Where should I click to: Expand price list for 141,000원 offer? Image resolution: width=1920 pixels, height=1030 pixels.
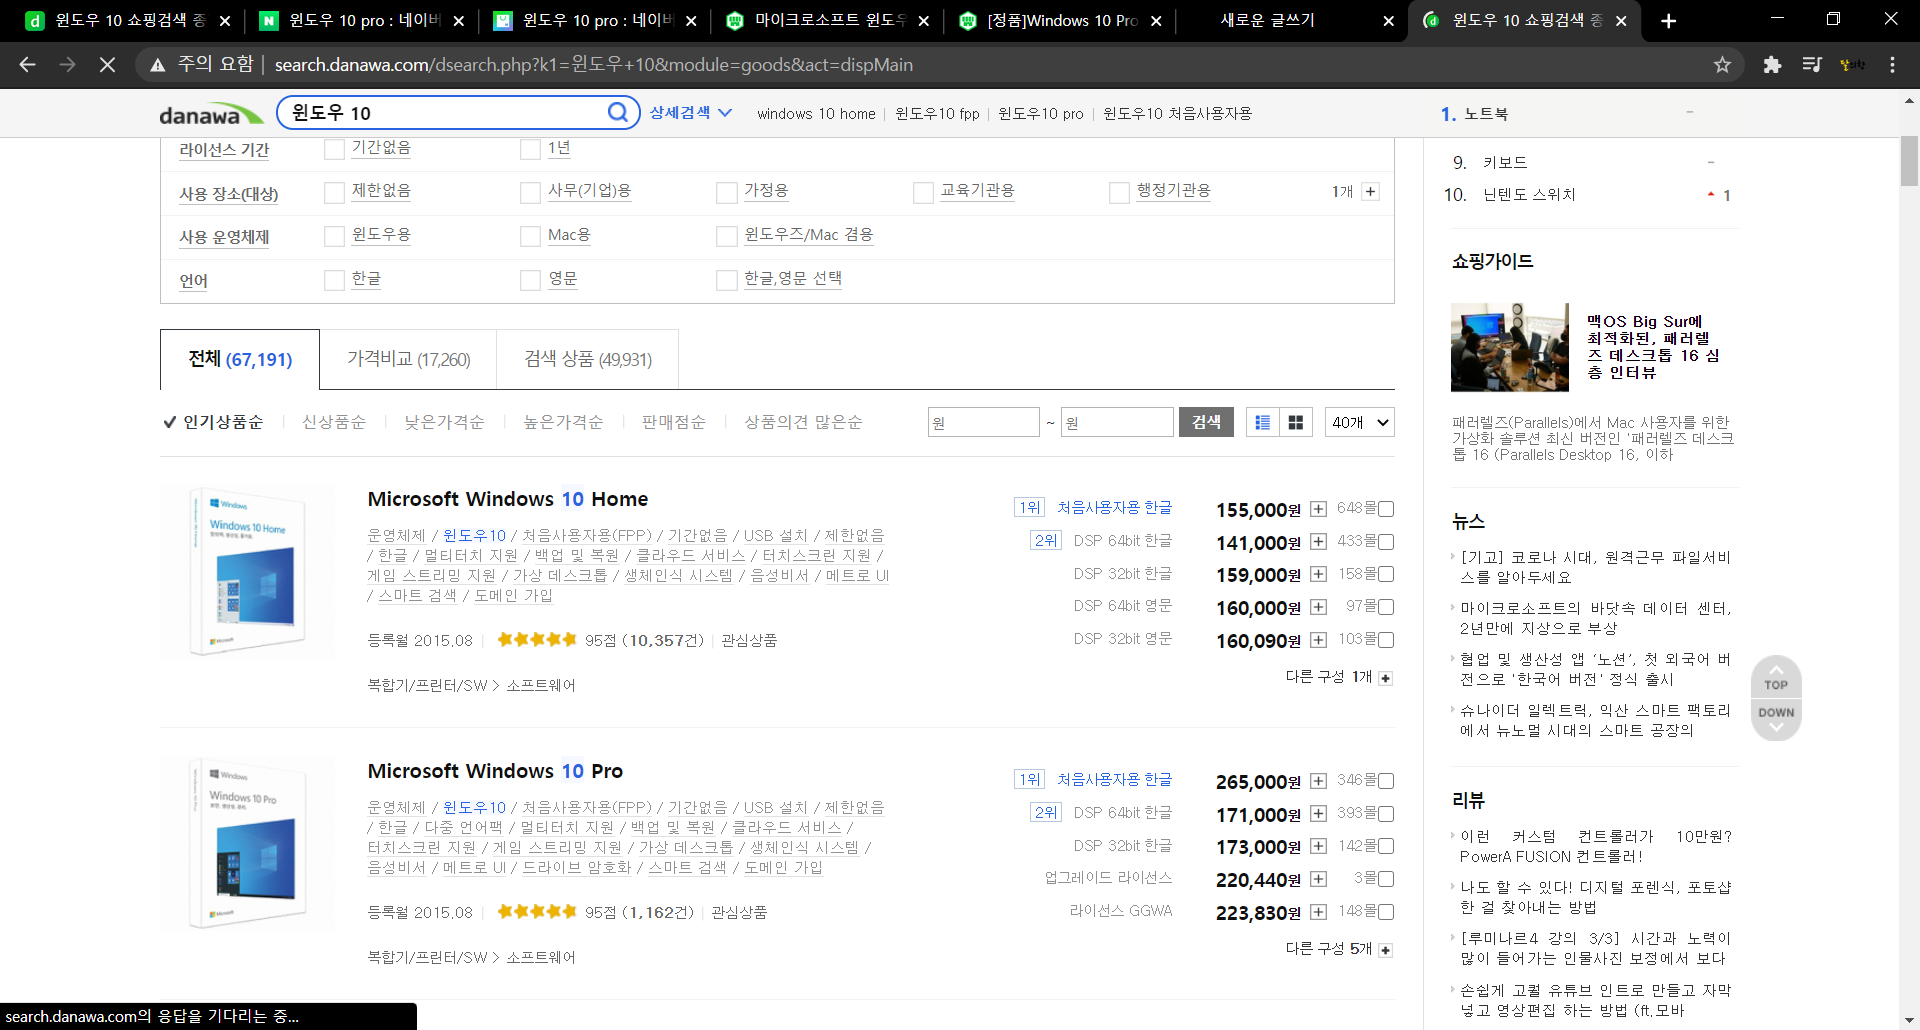pyautogui.click(x=1318, y=542)
